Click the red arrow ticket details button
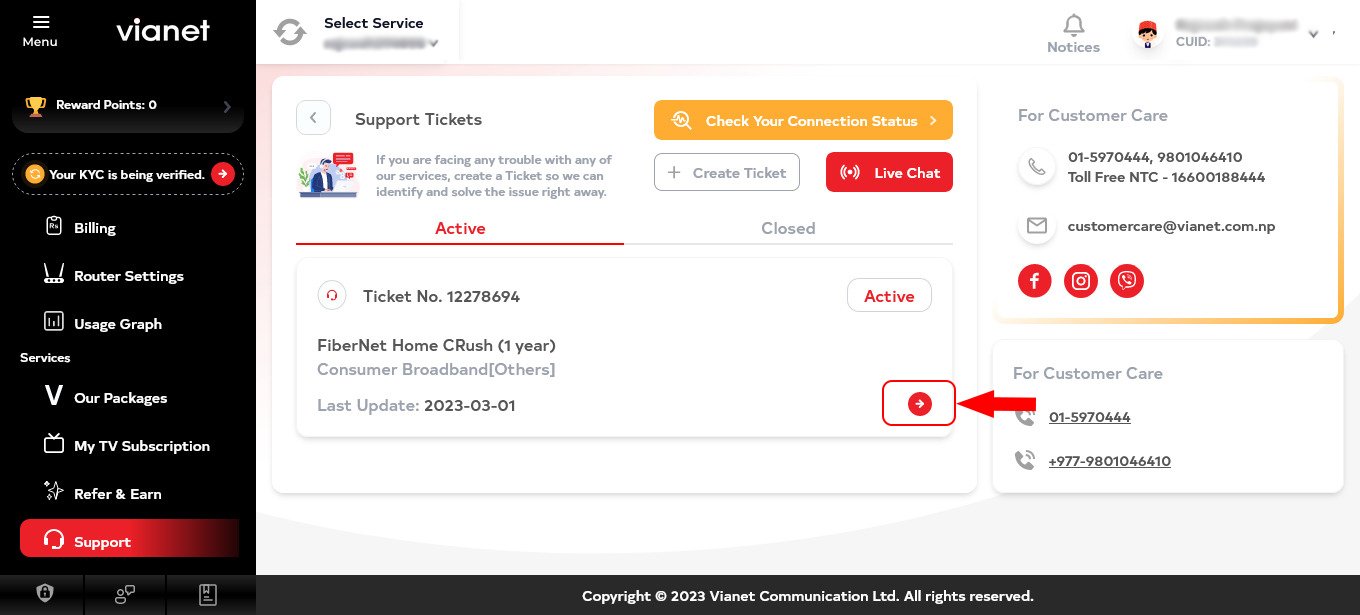Image resolution: width=1360 pixels, height=615 pixels. (919, 403)
